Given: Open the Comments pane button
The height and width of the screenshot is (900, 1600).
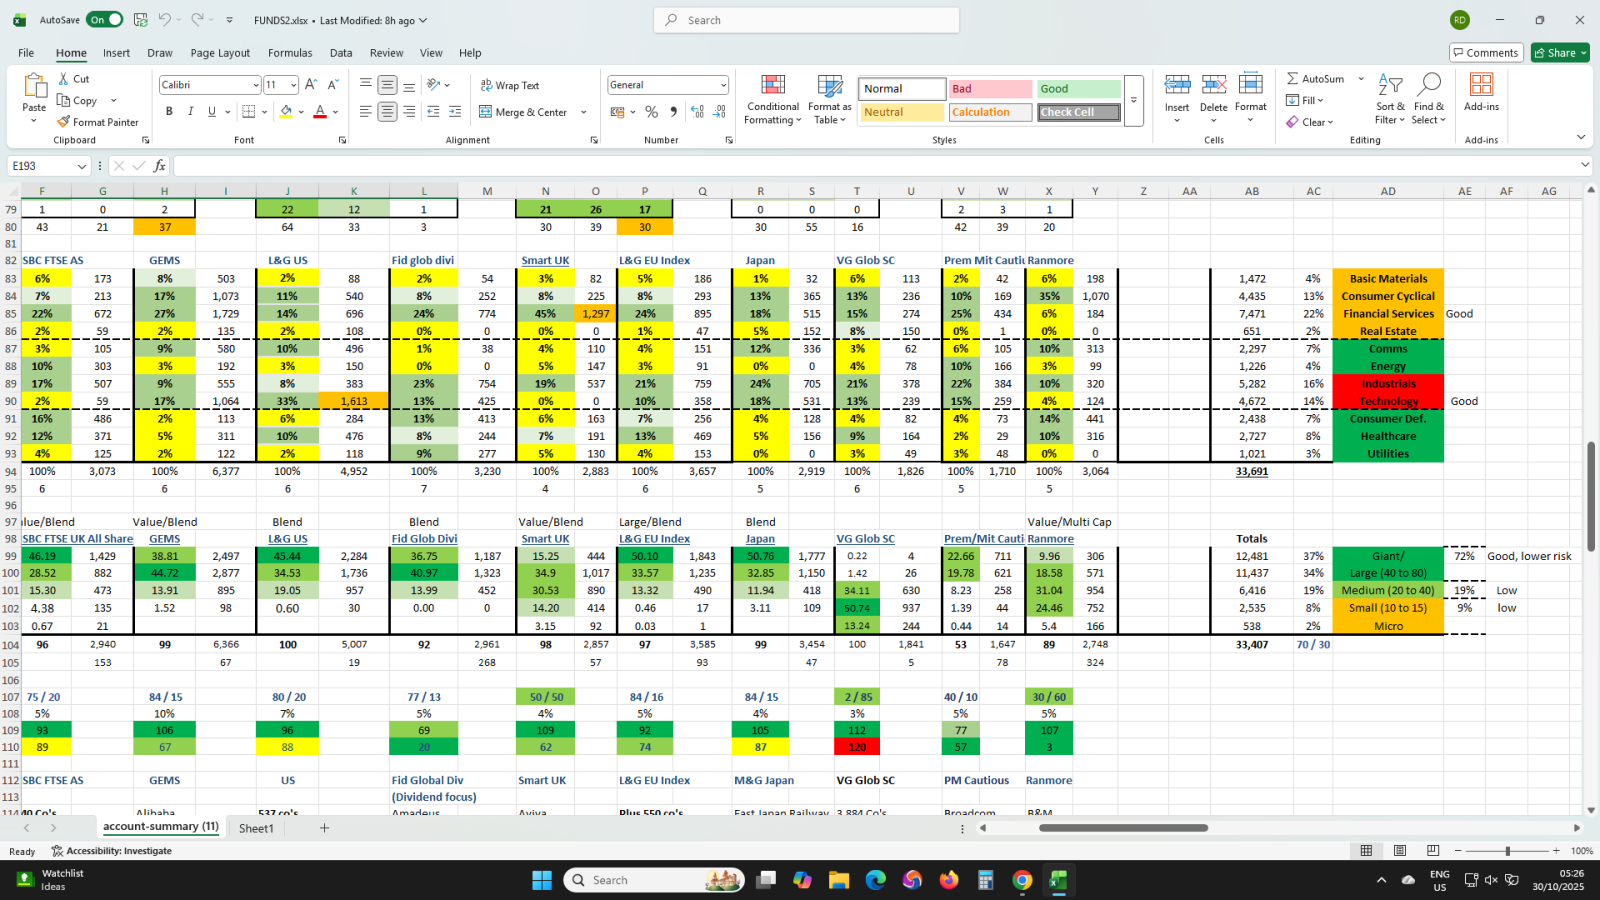Looking at the screenshot, I should click(1485, 53).
